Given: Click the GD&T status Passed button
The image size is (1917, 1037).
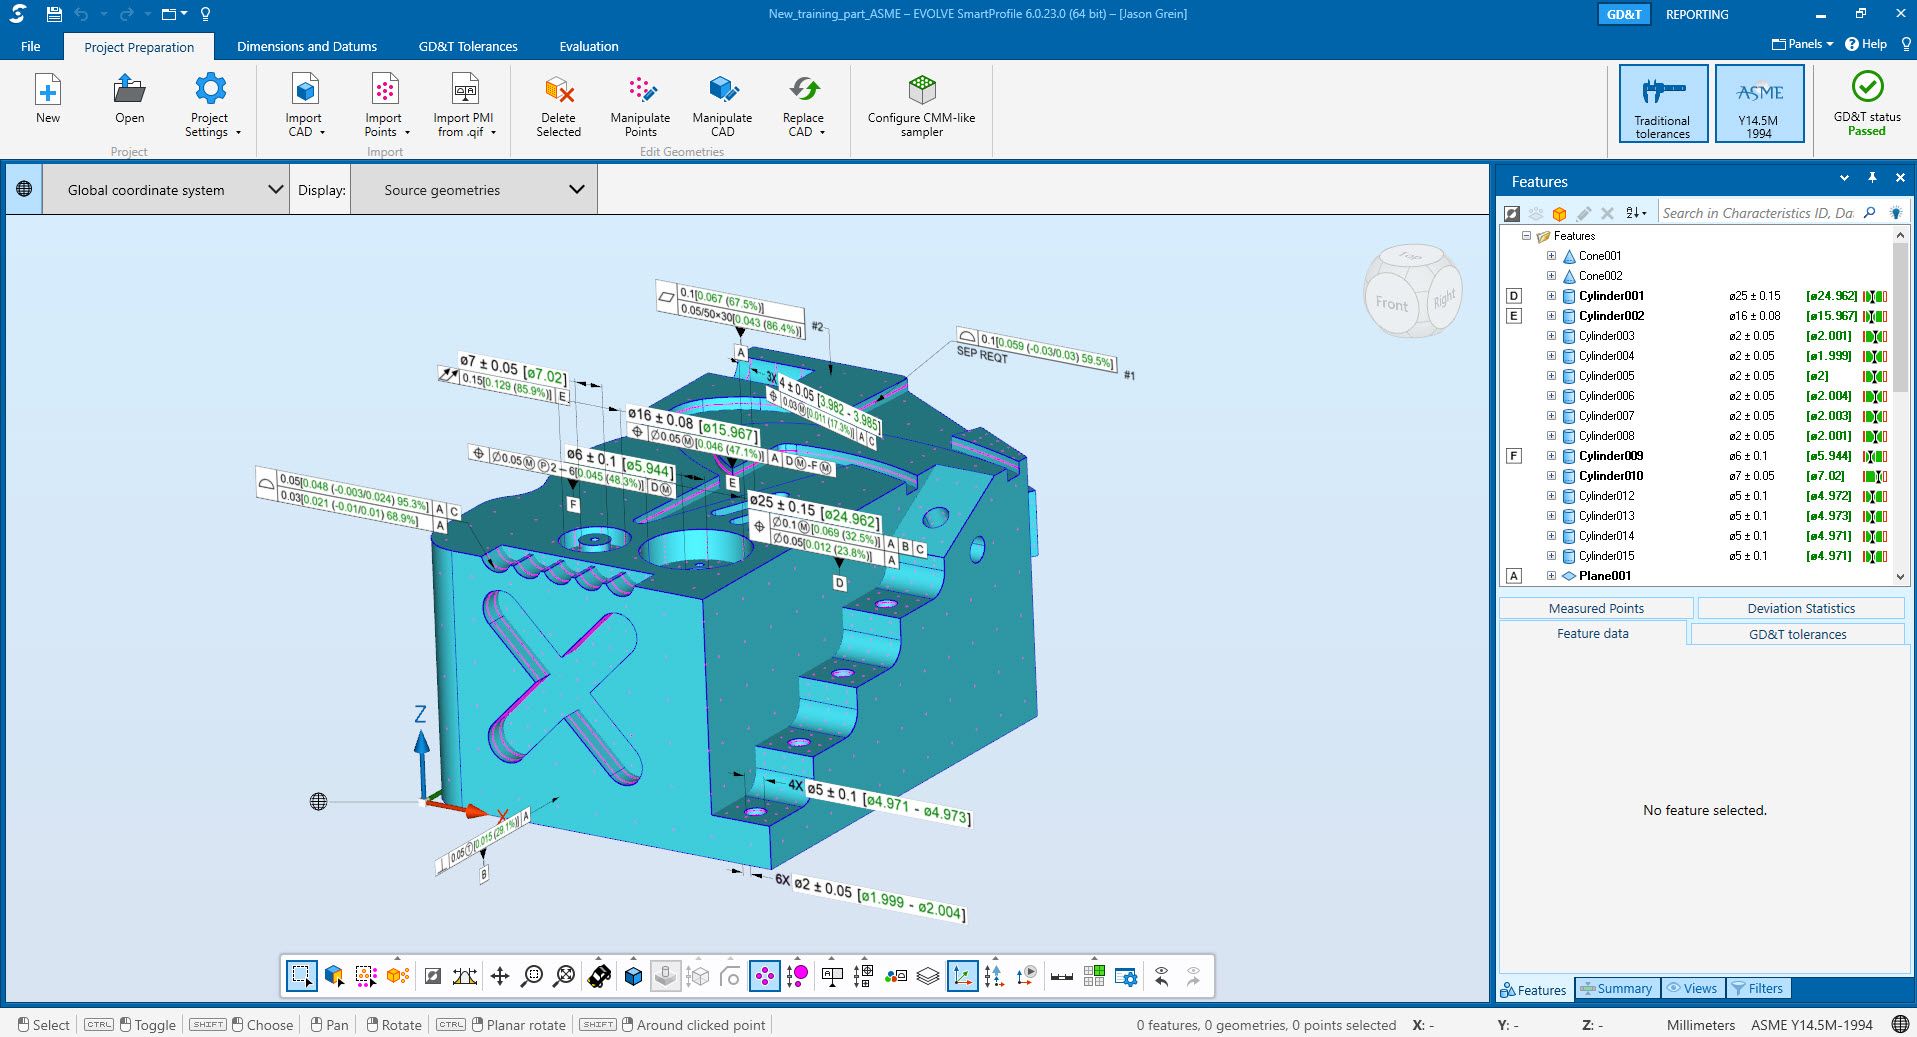Looking at the screenshot, I should click(1867, 103).
